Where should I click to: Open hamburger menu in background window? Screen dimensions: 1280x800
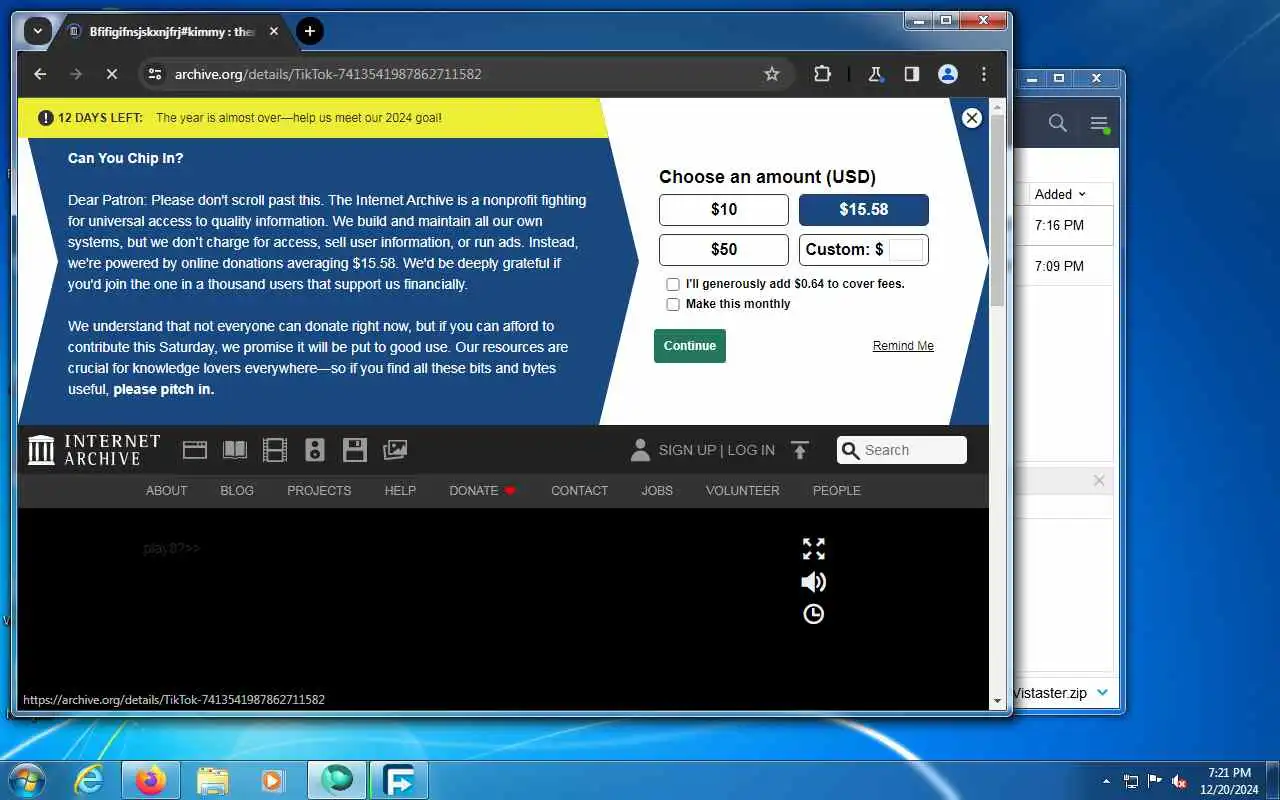[x=1099, y=124]
